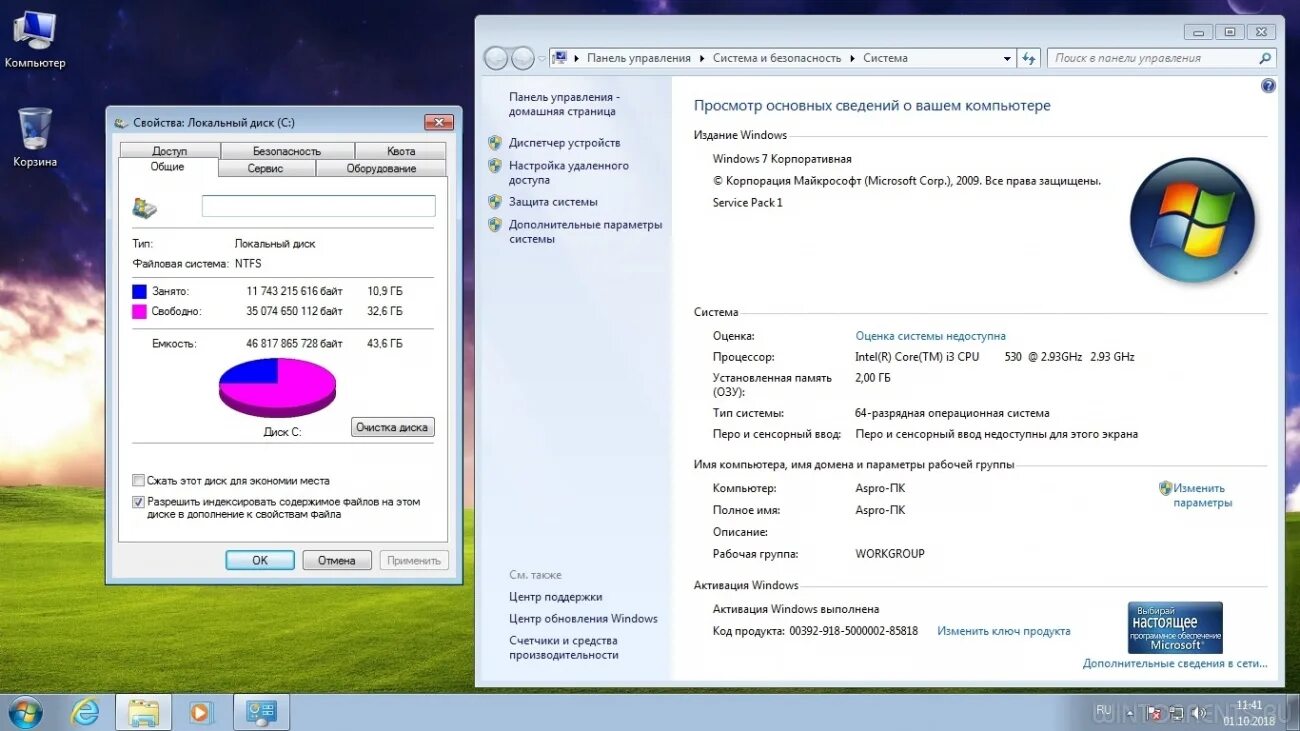Open the Корзина recycle bin icon

(35, 138)
